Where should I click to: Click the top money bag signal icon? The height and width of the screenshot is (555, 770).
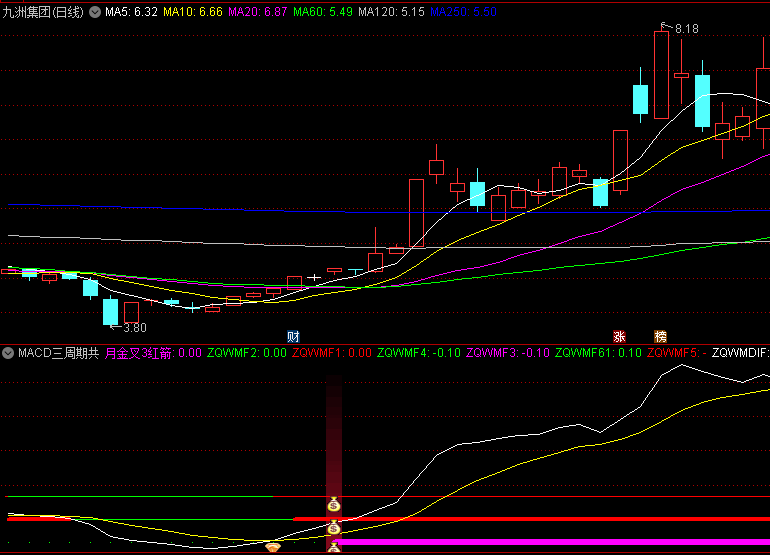tap(334, 505)
